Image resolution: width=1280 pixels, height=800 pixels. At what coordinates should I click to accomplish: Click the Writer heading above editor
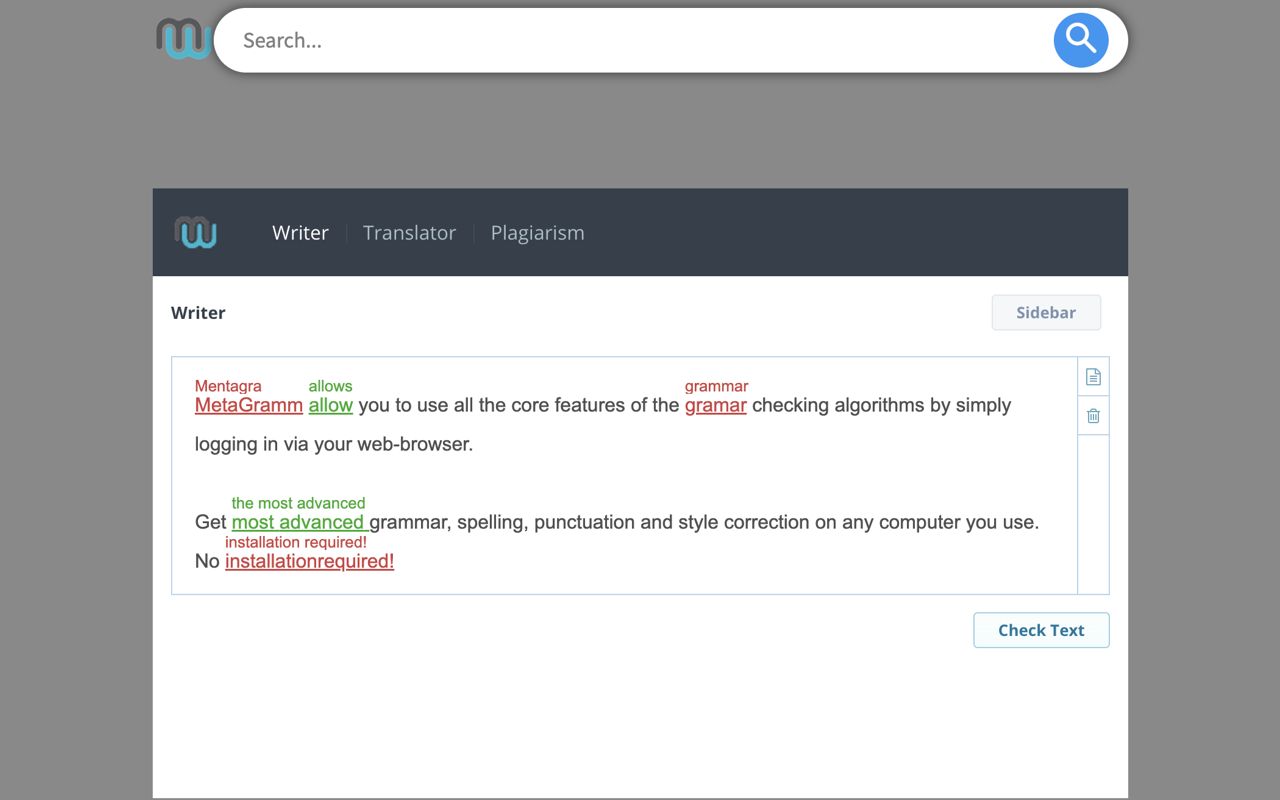pos(198,312)
